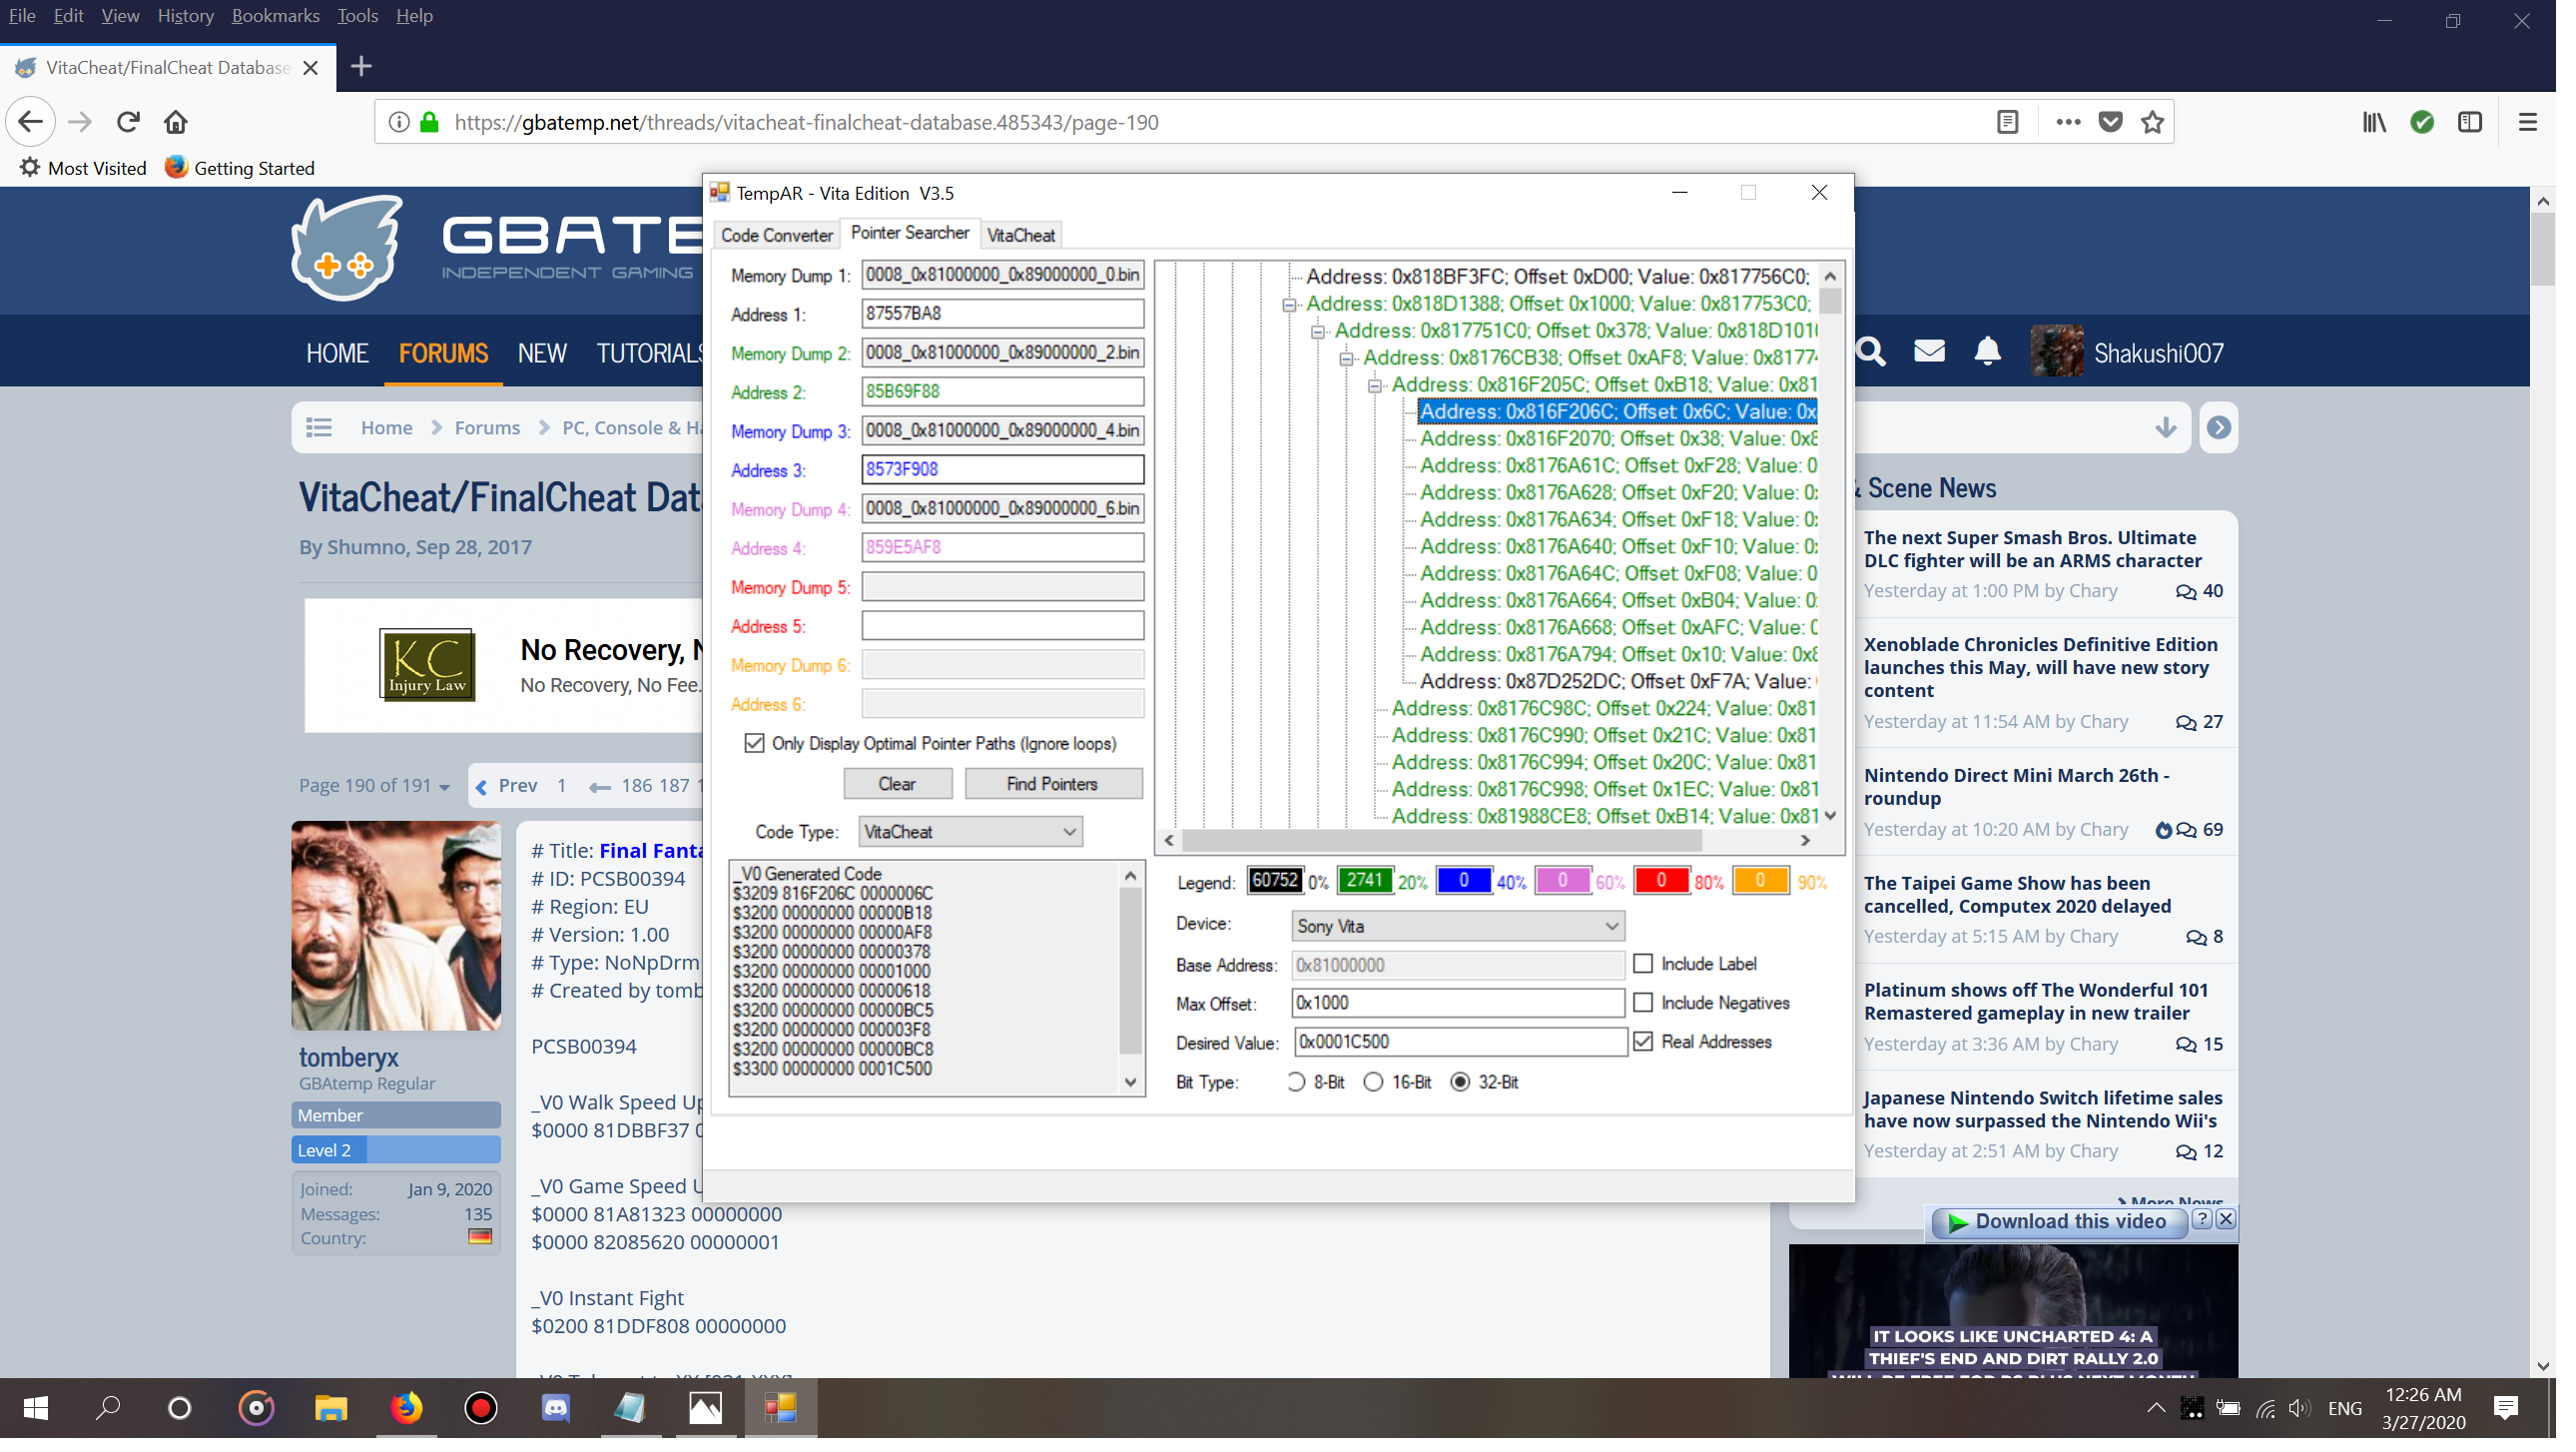Open a new browser tab
Screen dimensions: 2576x1452
(x=362, y=67)
